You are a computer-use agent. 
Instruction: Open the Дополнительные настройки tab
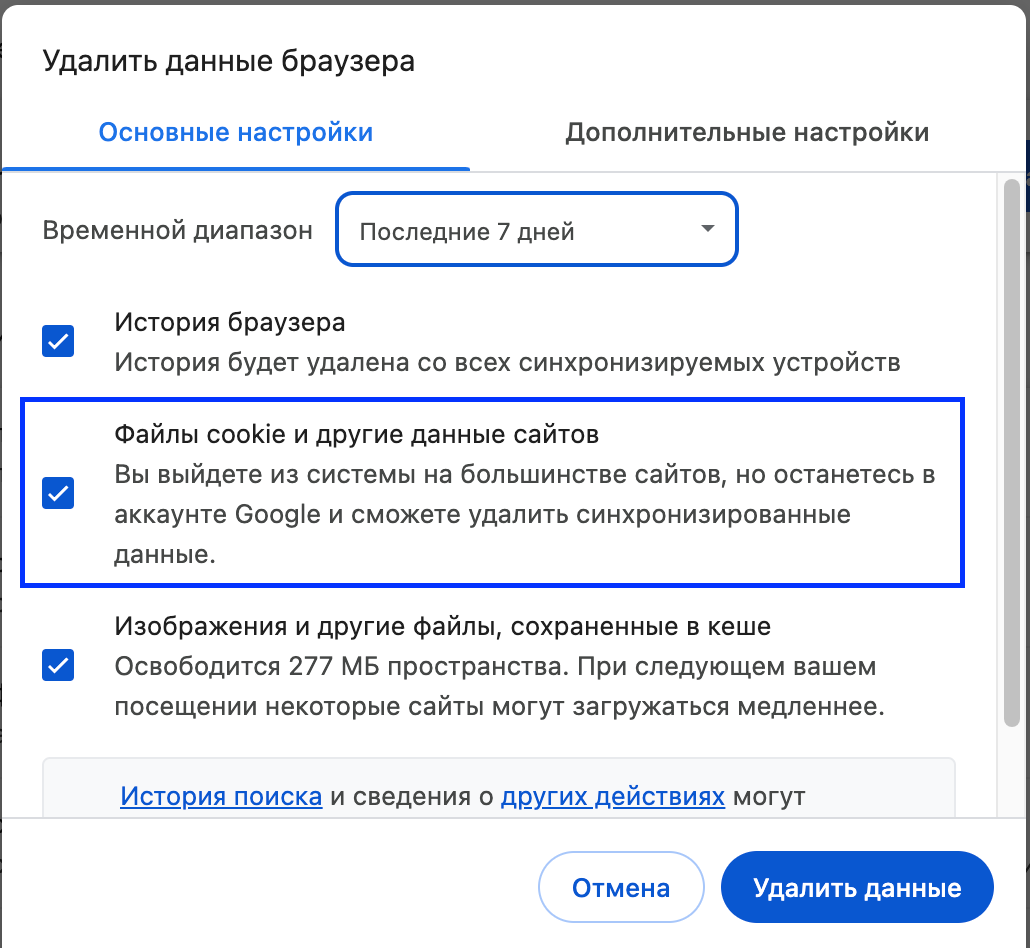747,133
